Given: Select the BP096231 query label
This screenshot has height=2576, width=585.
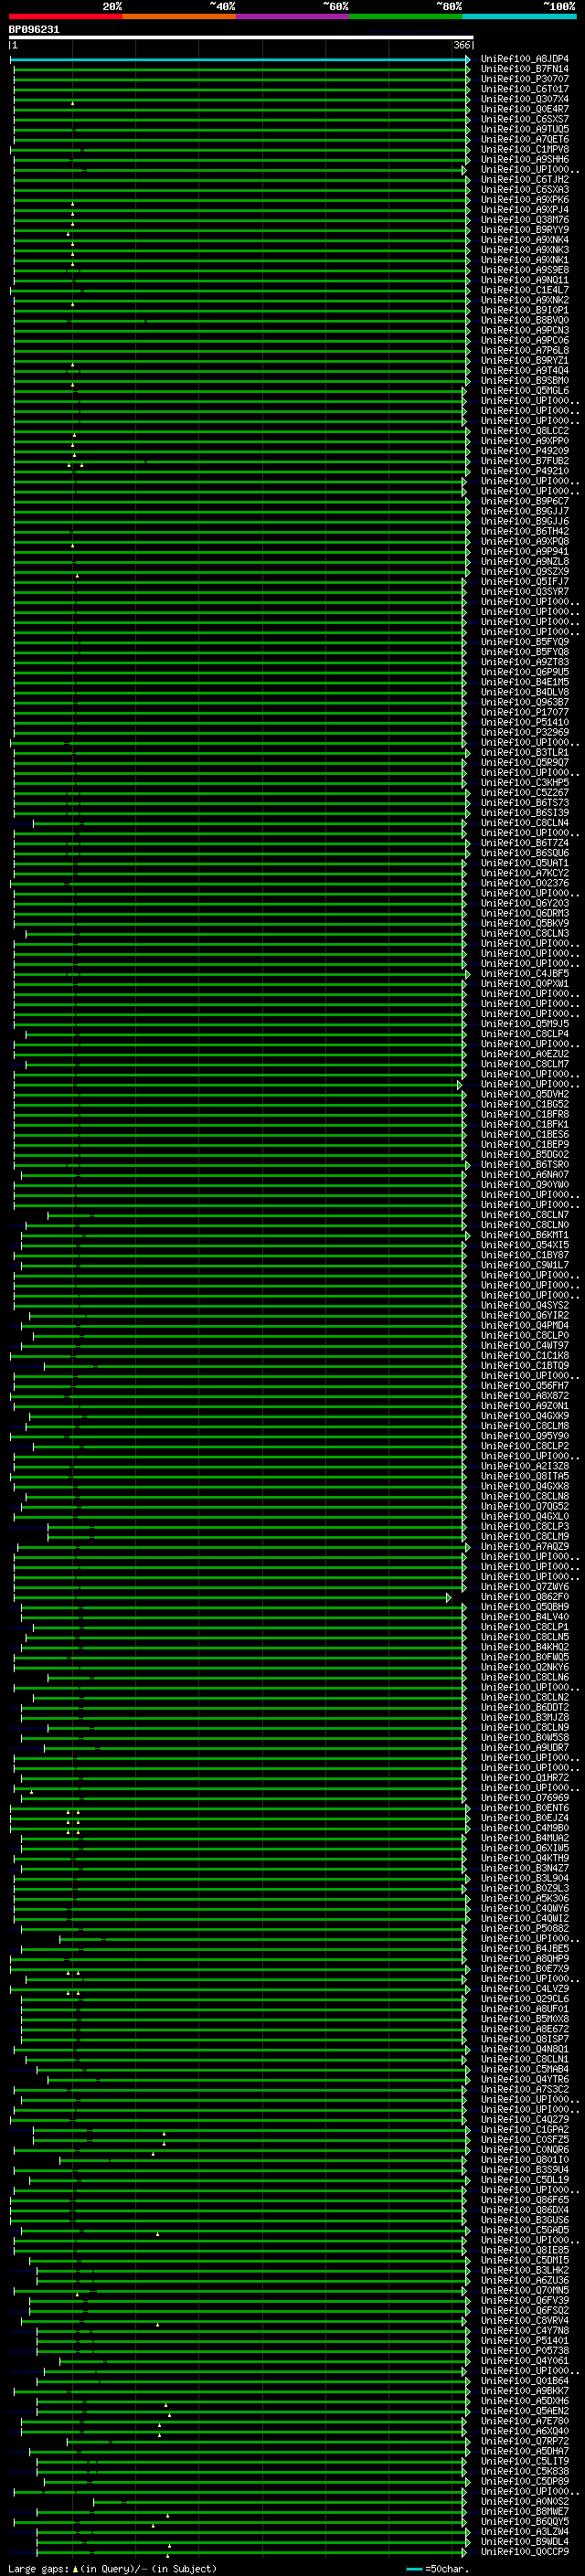Looking at the screenshot, I should click(34, 30).
